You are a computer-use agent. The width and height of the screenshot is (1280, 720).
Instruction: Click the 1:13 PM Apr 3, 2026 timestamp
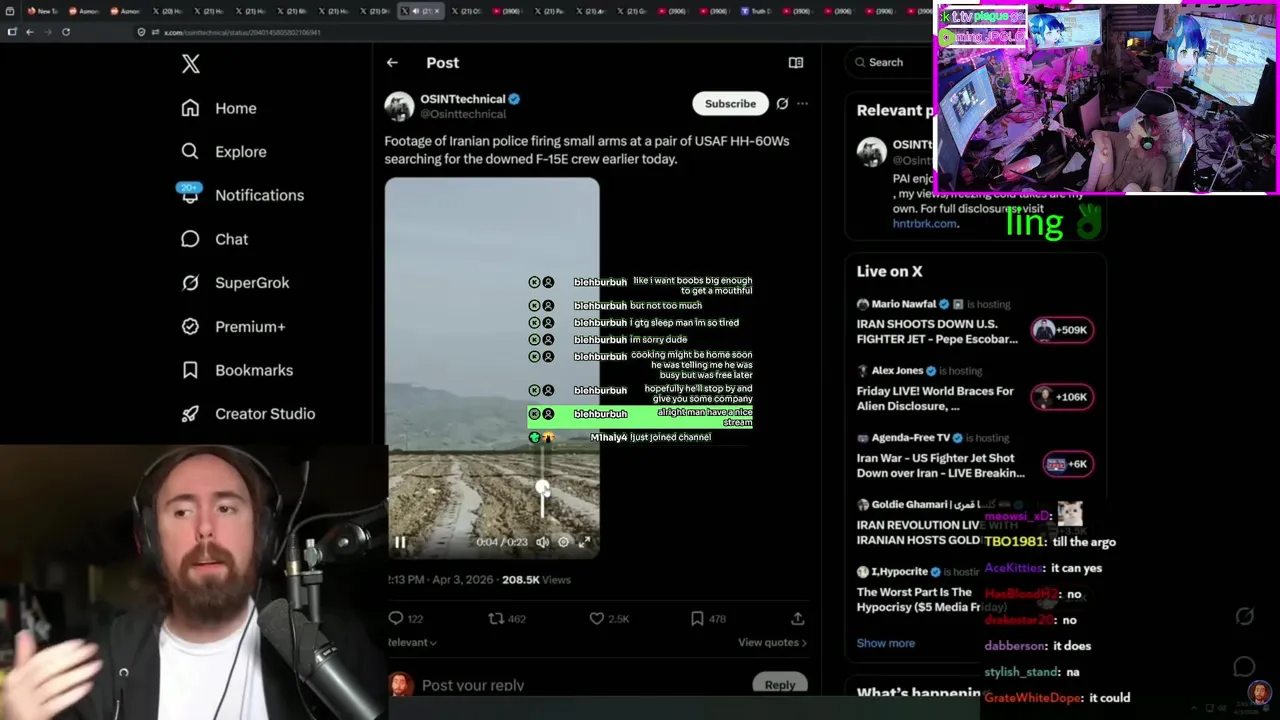click(440, 580)
